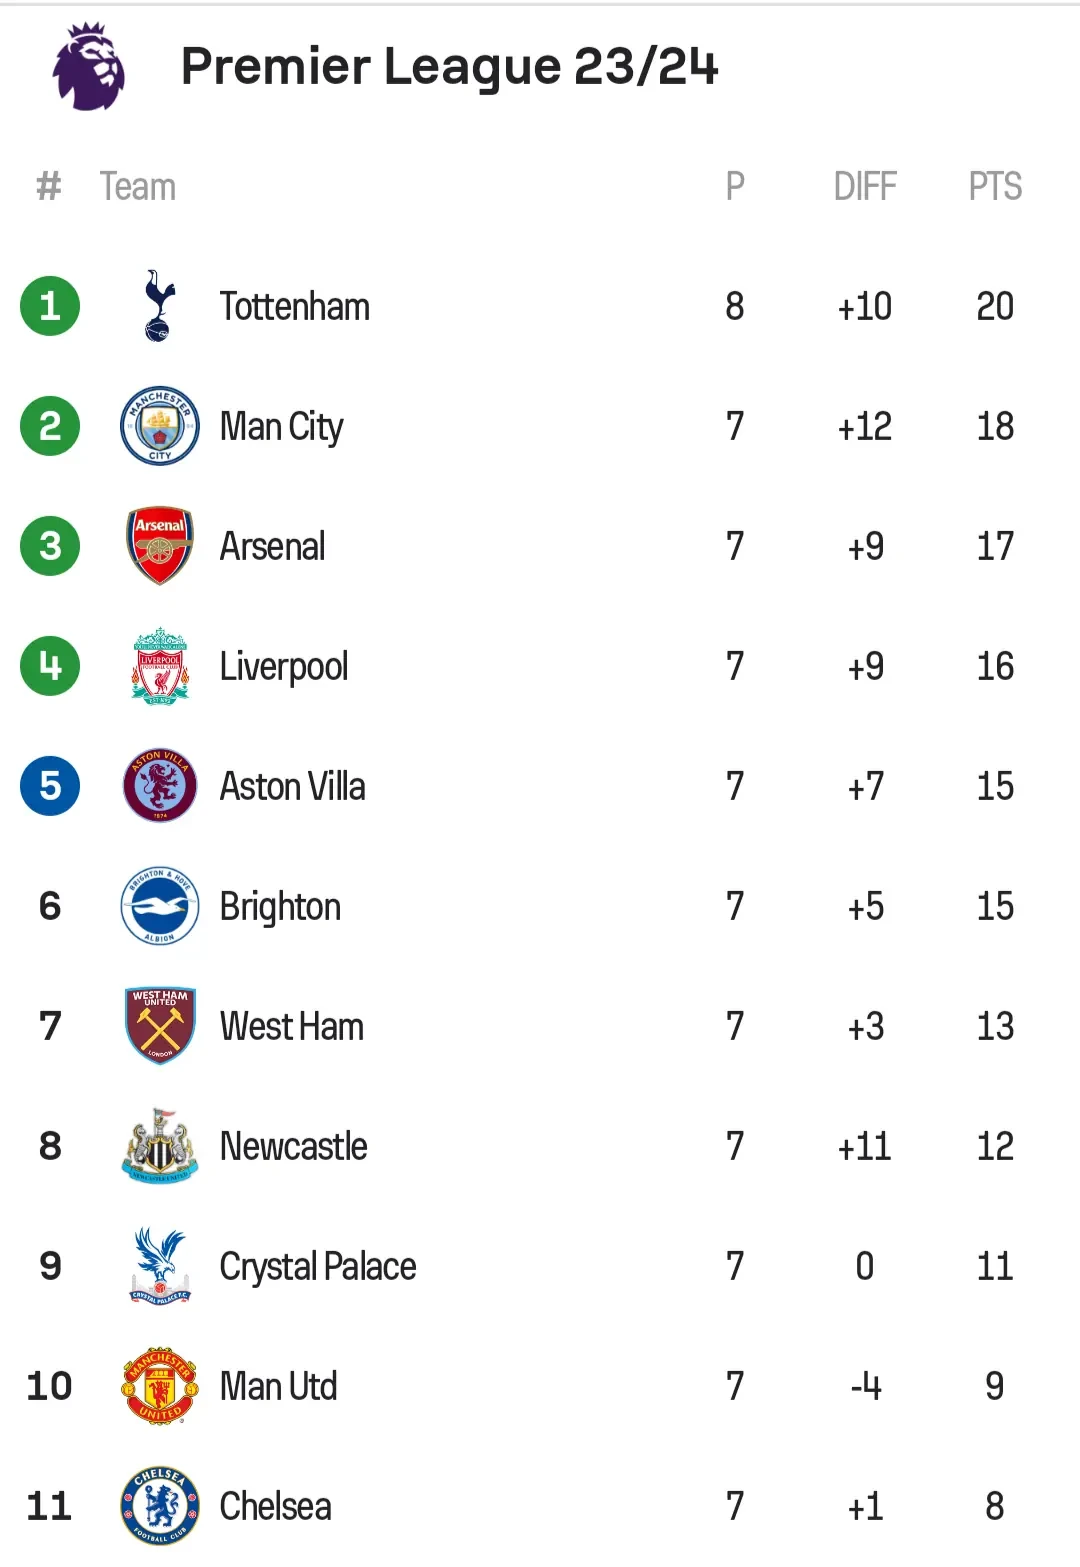The height and width of the screenshot is (1567, 1080).
Task: Choose the Liverpool club crest
Action: click(160, 666)
